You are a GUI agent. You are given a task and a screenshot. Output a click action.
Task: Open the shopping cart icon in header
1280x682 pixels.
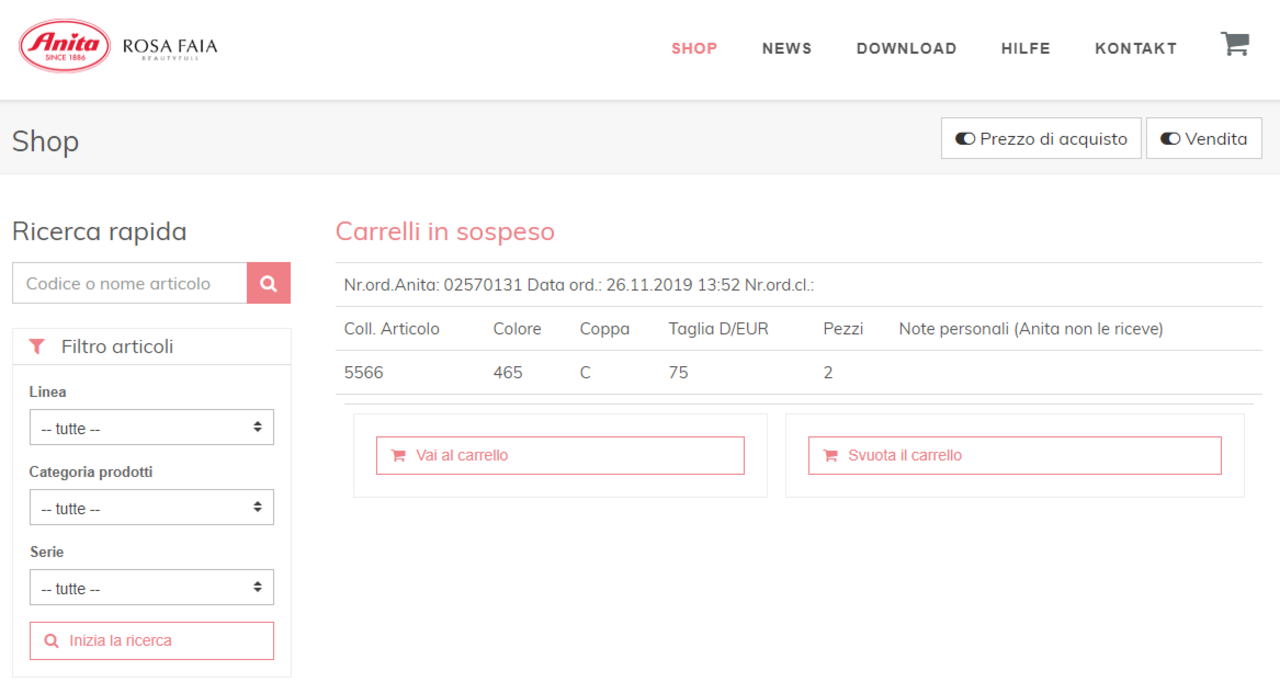click(1235, 44)
